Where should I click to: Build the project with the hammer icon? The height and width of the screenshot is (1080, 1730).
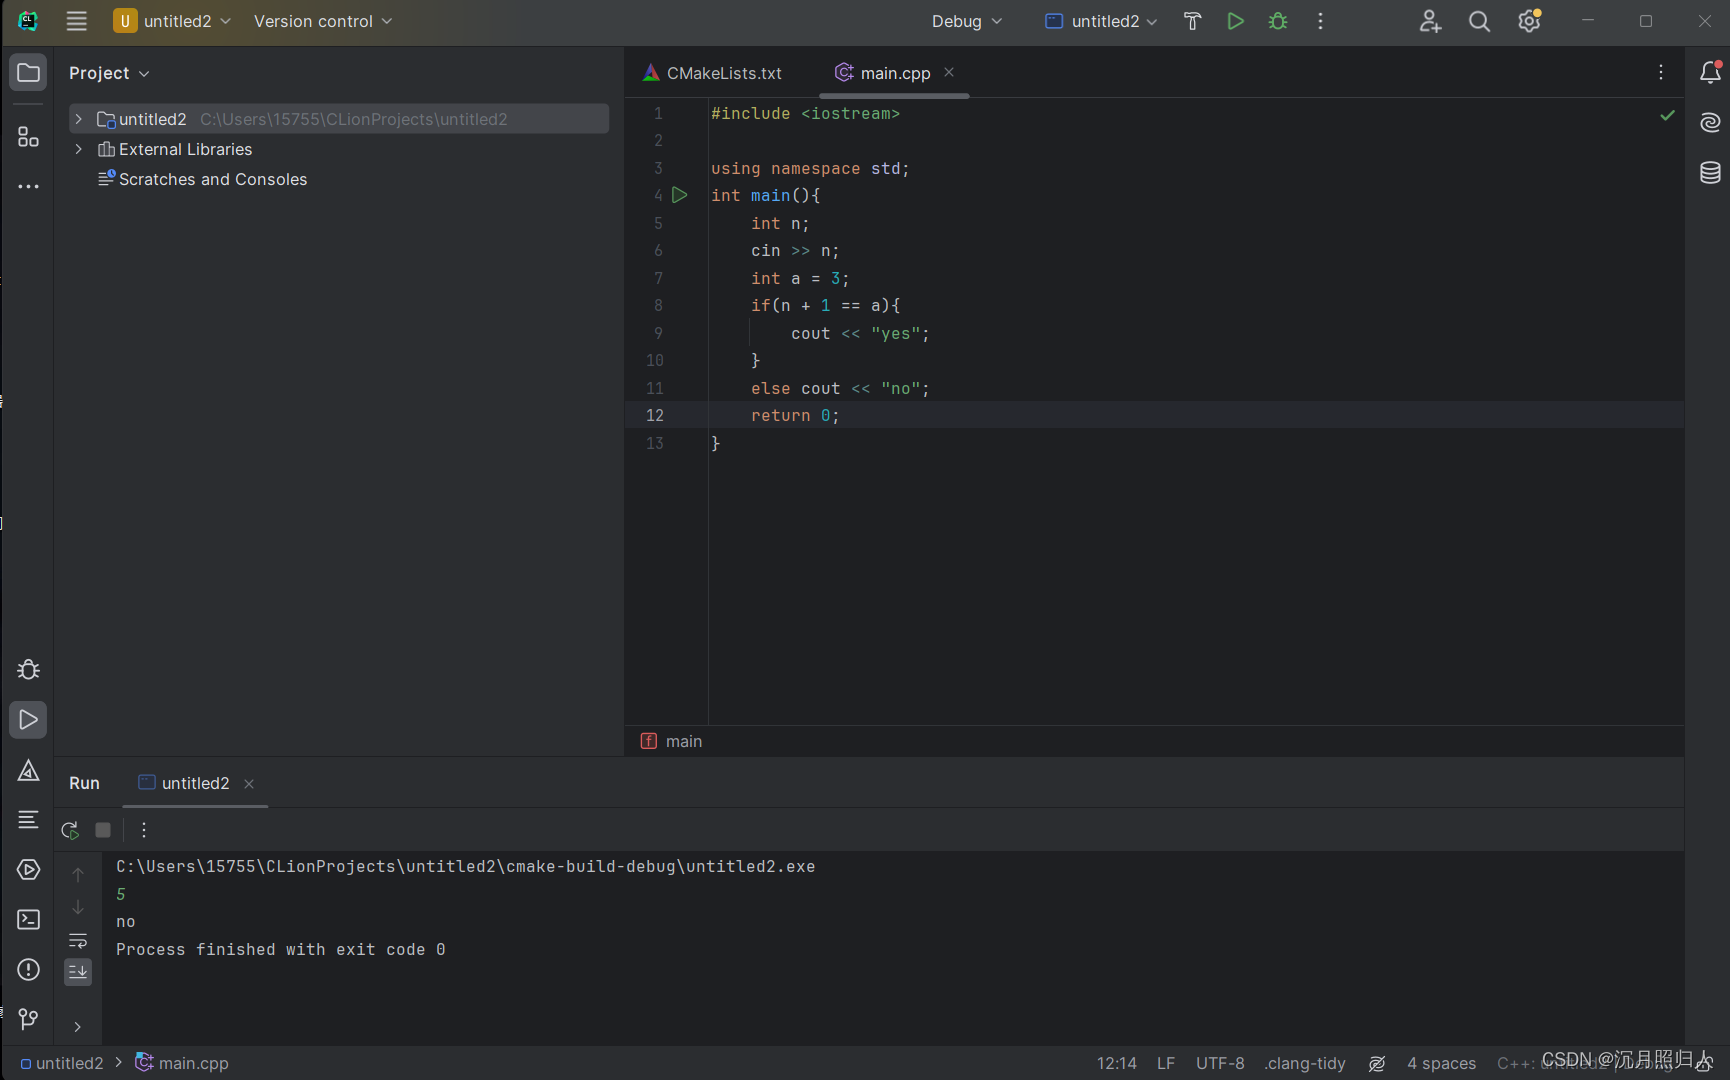[x=1192, y=21]
